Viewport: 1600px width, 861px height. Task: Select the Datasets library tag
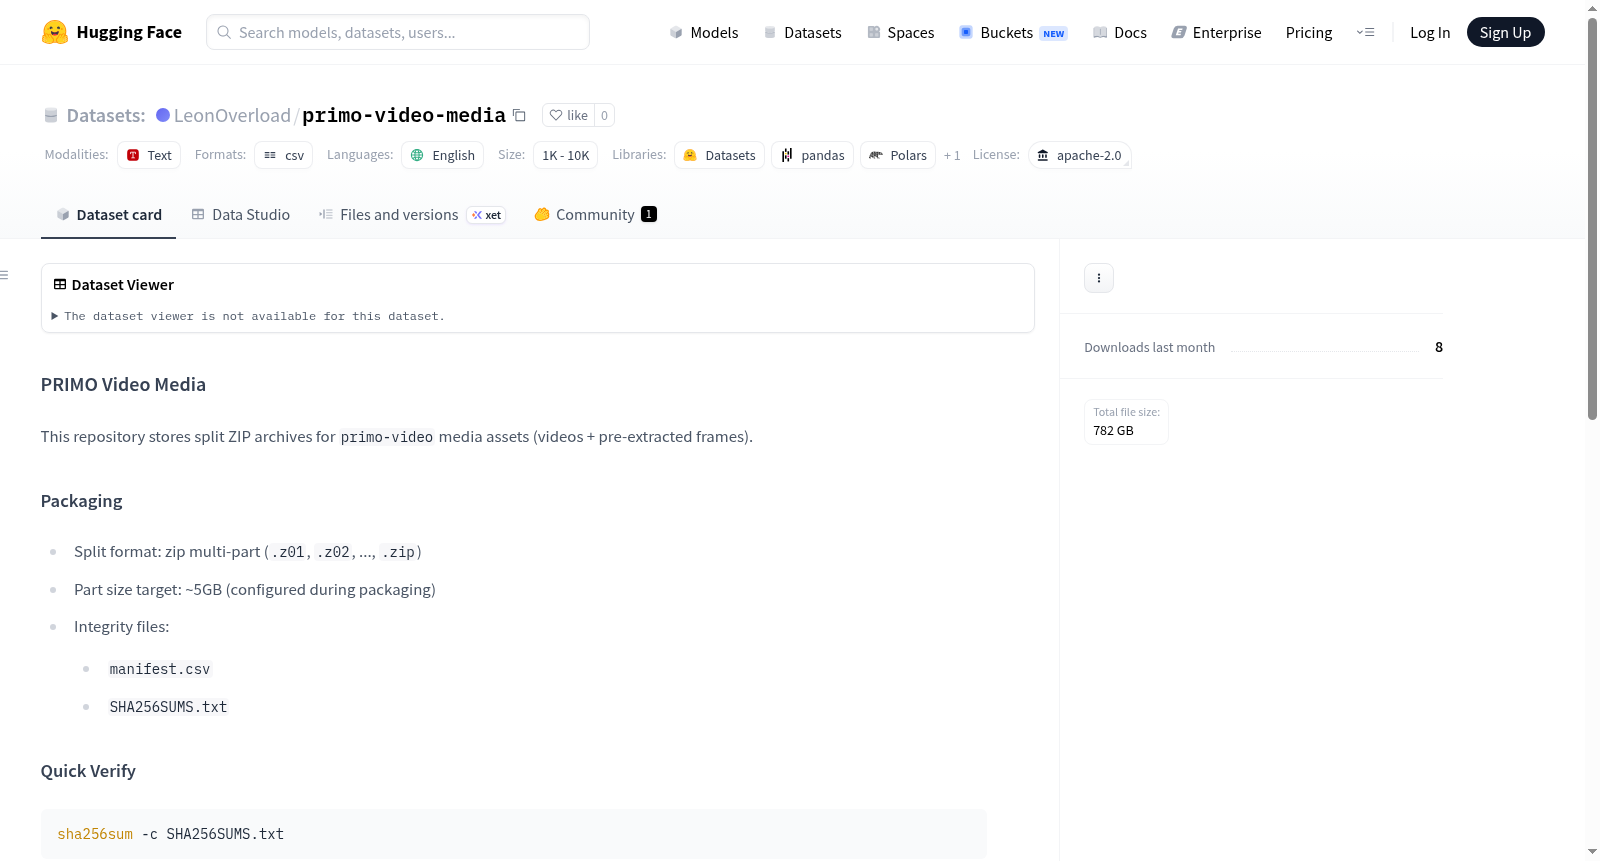pyautogui.click(x=720, y=155)
